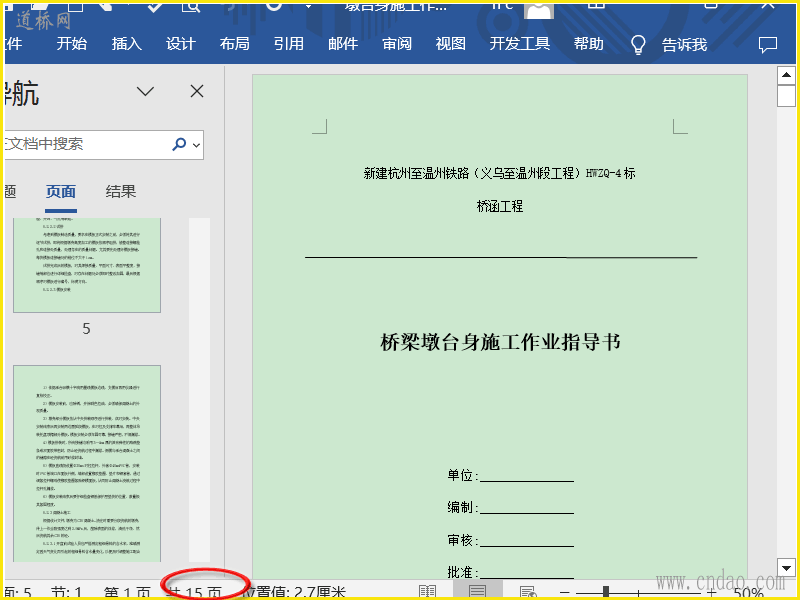Click the 告诉我 lightbulb search
800x600 pixels.
(x=669, y=44)
